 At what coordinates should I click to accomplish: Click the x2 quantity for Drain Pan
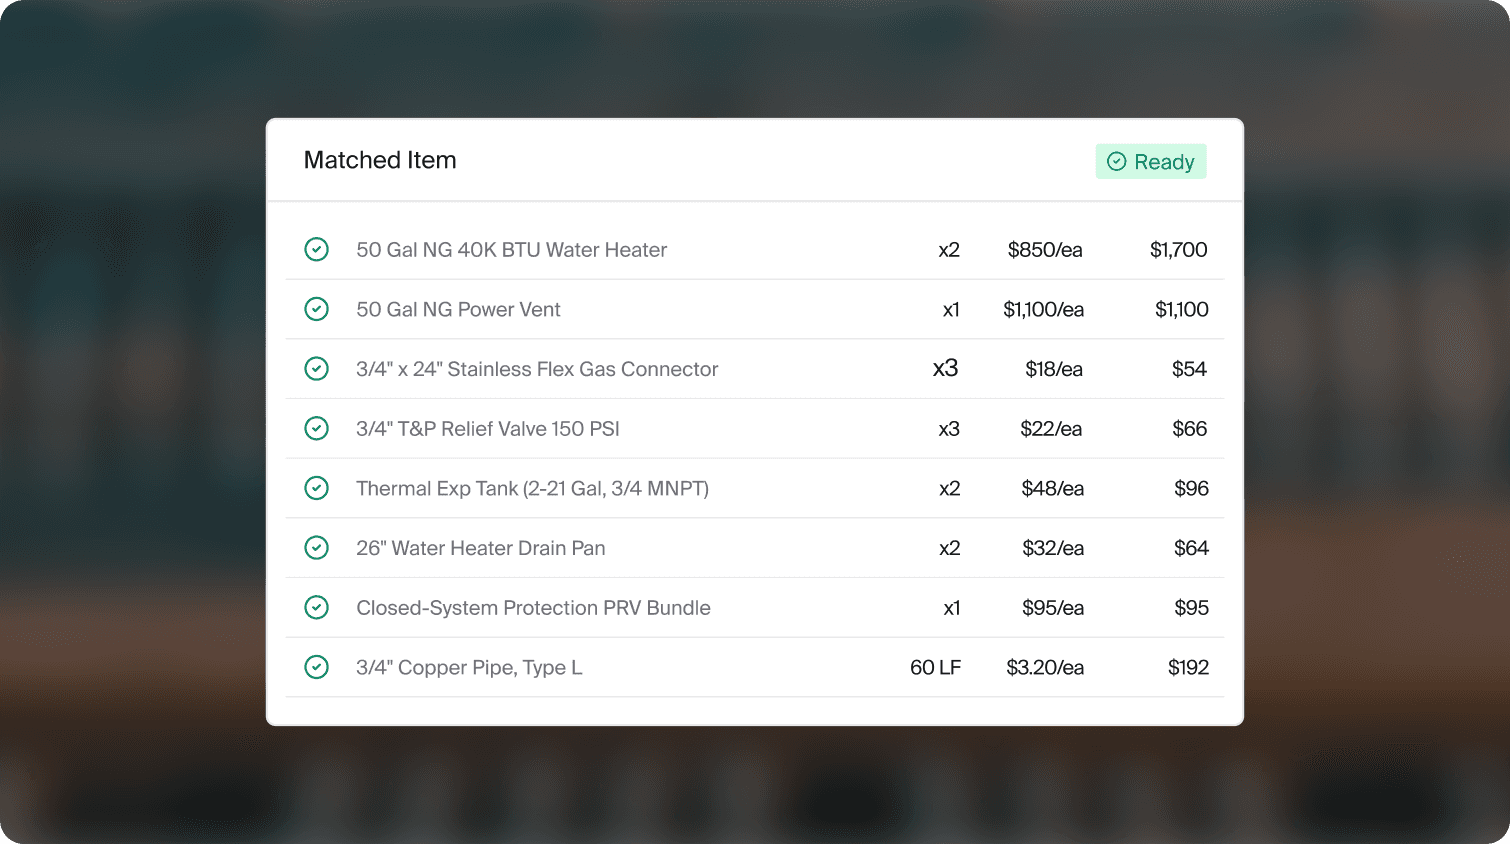[x=949, y=548]
